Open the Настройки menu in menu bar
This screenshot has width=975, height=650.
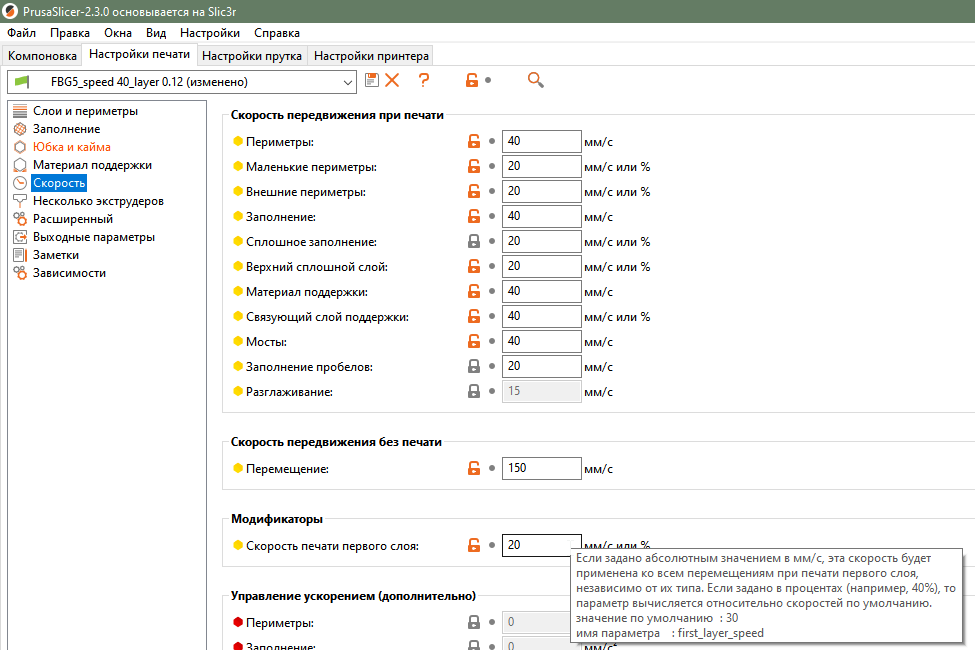pos(209,33)
